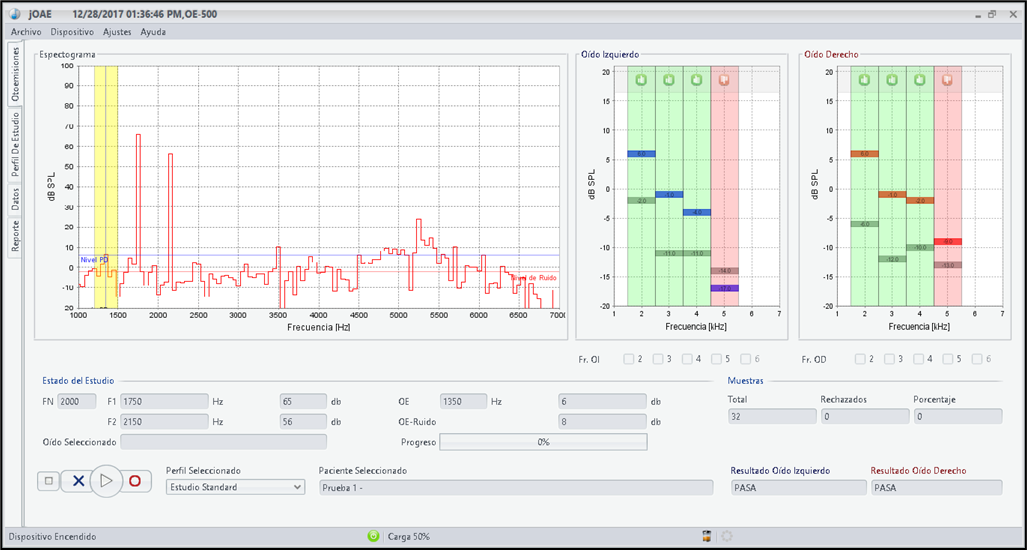Click thumbs-up icon at 3 kHz, Oído Izquierdo
This screenshot has width=1027, height=550.
669,80
